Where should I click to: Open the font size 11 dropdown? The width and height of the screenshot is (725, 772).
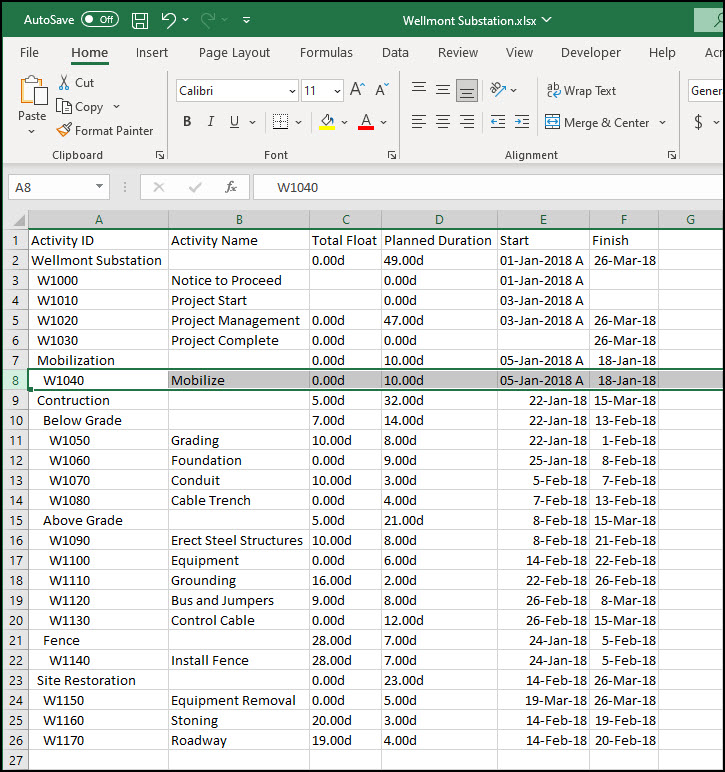[x=337, y=91]
